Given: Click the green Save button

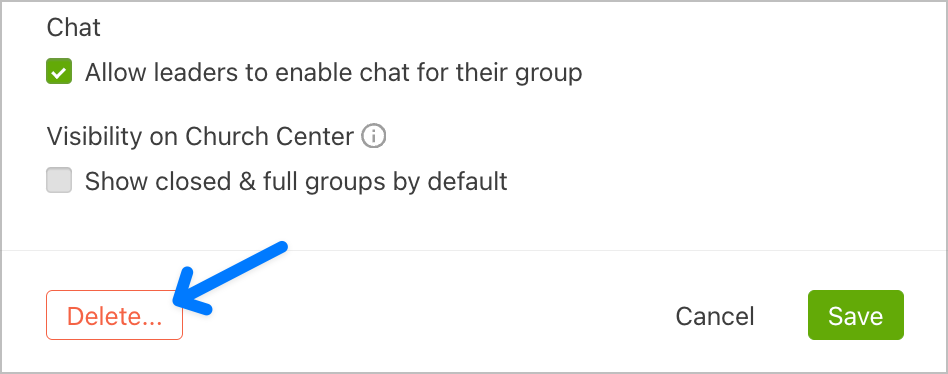Looking at the screenshot, I should coord(855,315).
